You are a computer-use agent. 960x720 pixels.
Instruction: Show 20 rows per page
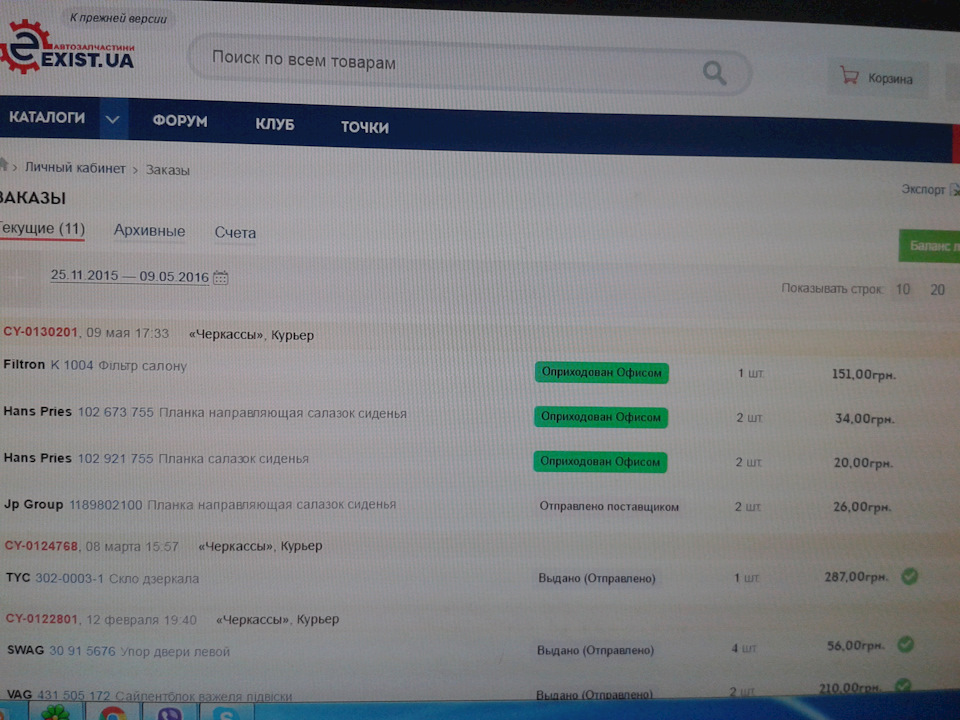[x=937, y=290]
